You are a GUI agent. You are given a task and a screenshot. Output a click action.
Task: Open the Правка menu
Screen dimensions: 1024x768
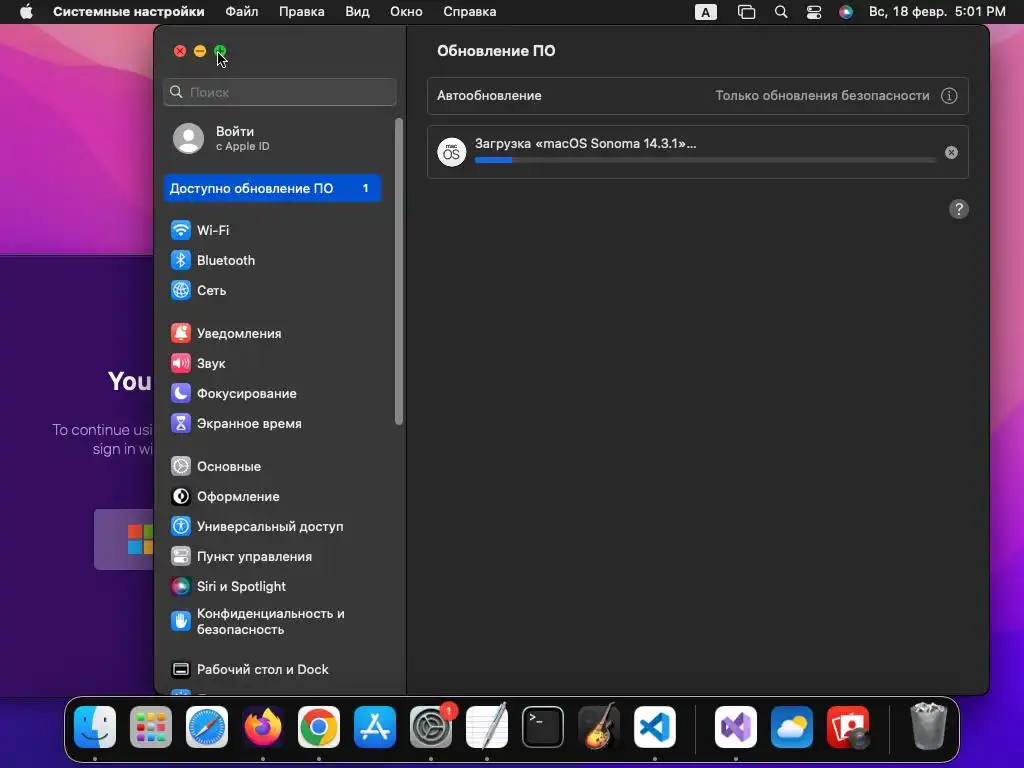coord(302,12)
